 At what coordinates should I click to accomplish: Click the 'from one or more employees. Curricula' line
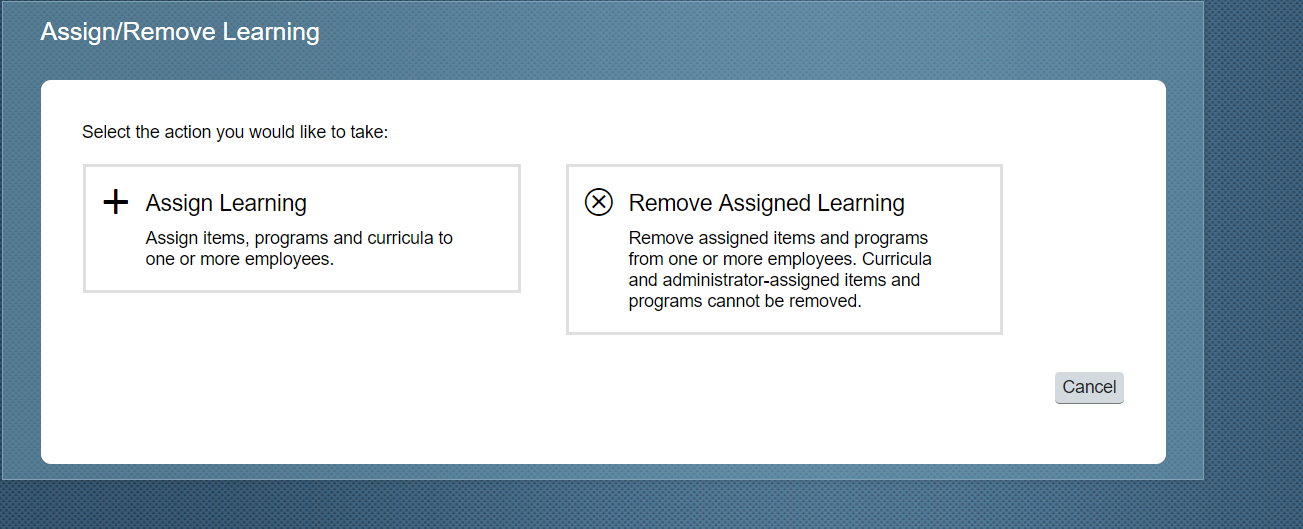coord(780,259)
